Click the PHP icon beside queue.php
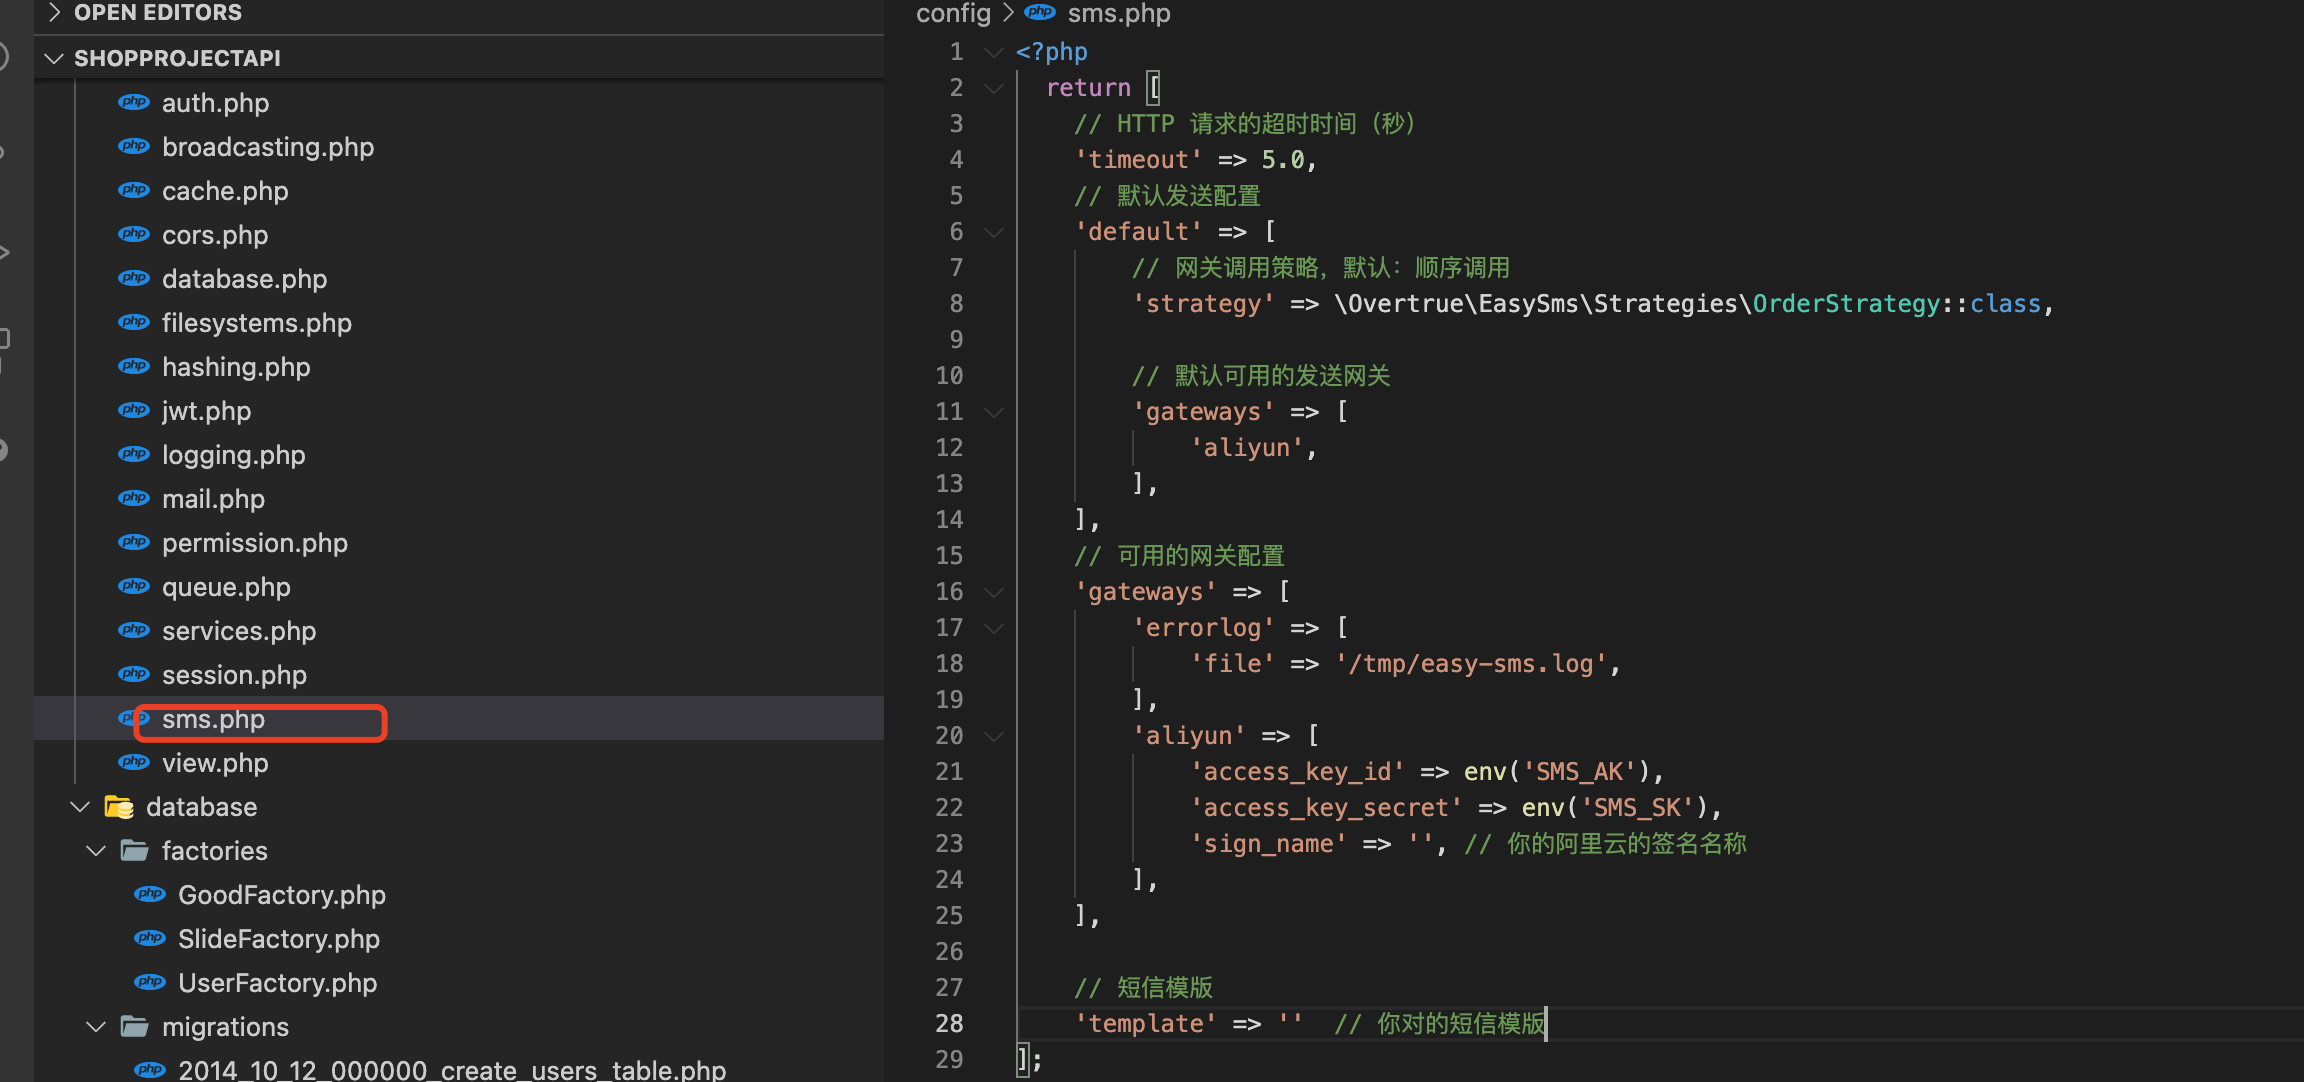This screenshot has width=2304, height=1082. pos(134,586)
